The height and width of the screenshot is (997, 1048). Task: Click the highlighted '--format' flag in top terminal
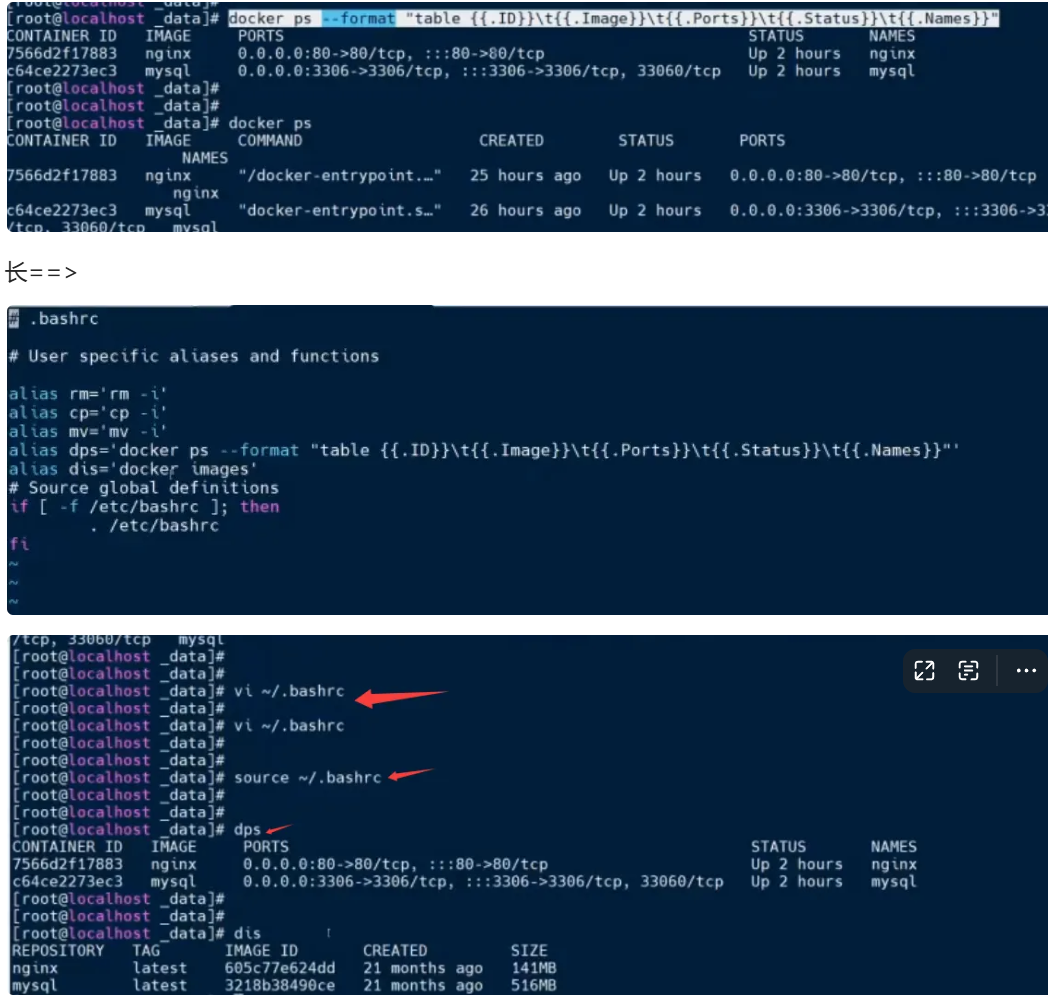coord(359,19)
